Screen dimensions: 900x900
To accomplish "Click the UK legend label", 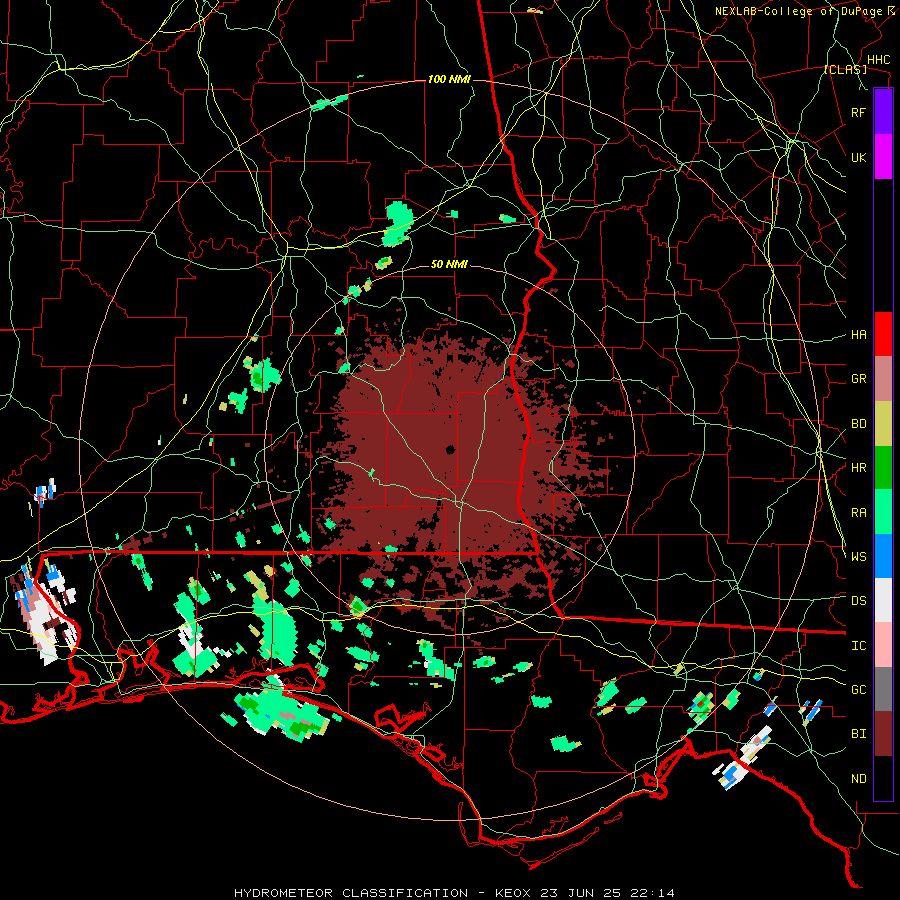I will point(858,157).
